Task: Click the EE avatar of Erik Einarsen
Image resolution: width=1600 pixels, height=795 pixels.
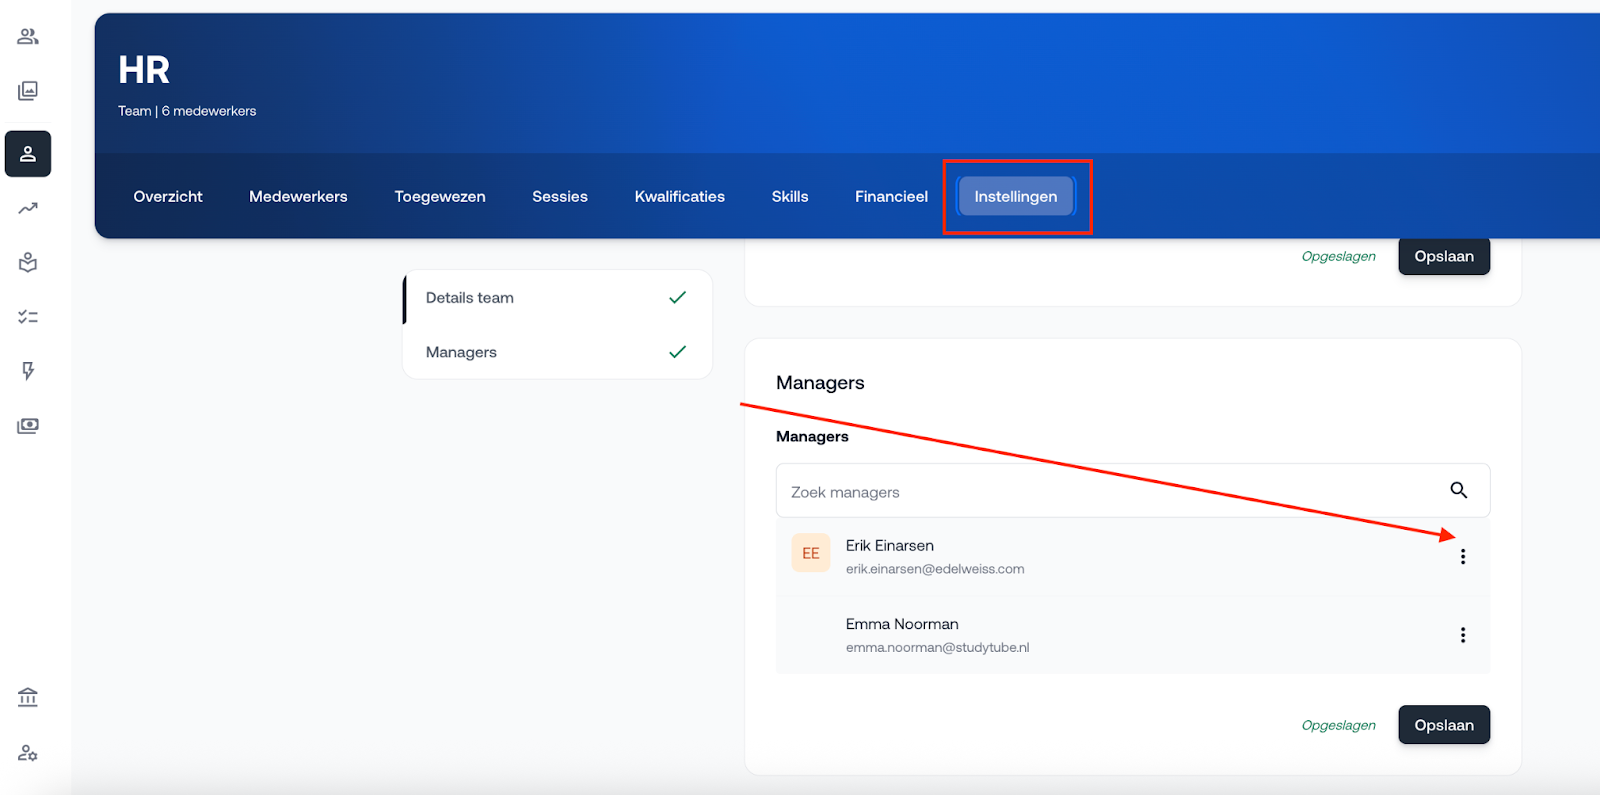Action: (x=811, y=553)
